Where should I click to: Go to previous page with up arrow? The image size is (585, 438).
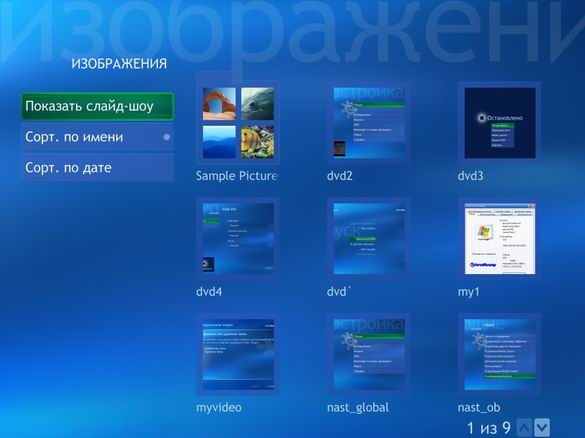coord(524,428)
